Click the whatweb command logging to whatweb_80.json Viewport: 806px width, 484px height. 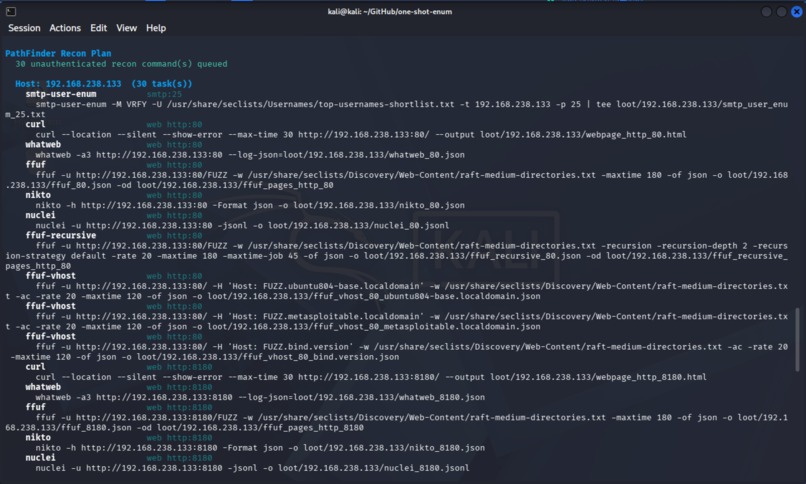coord(250,155)
